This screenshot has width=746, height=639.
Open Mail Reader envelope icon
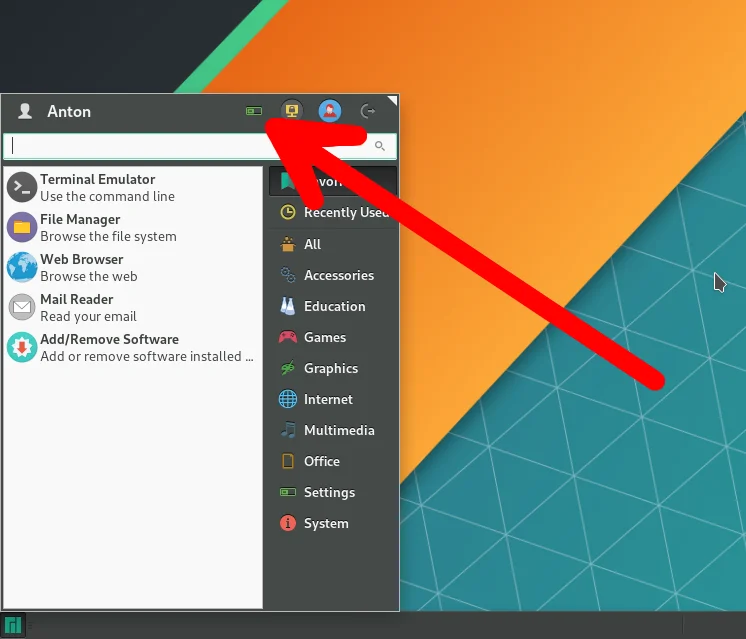point(22,307)
